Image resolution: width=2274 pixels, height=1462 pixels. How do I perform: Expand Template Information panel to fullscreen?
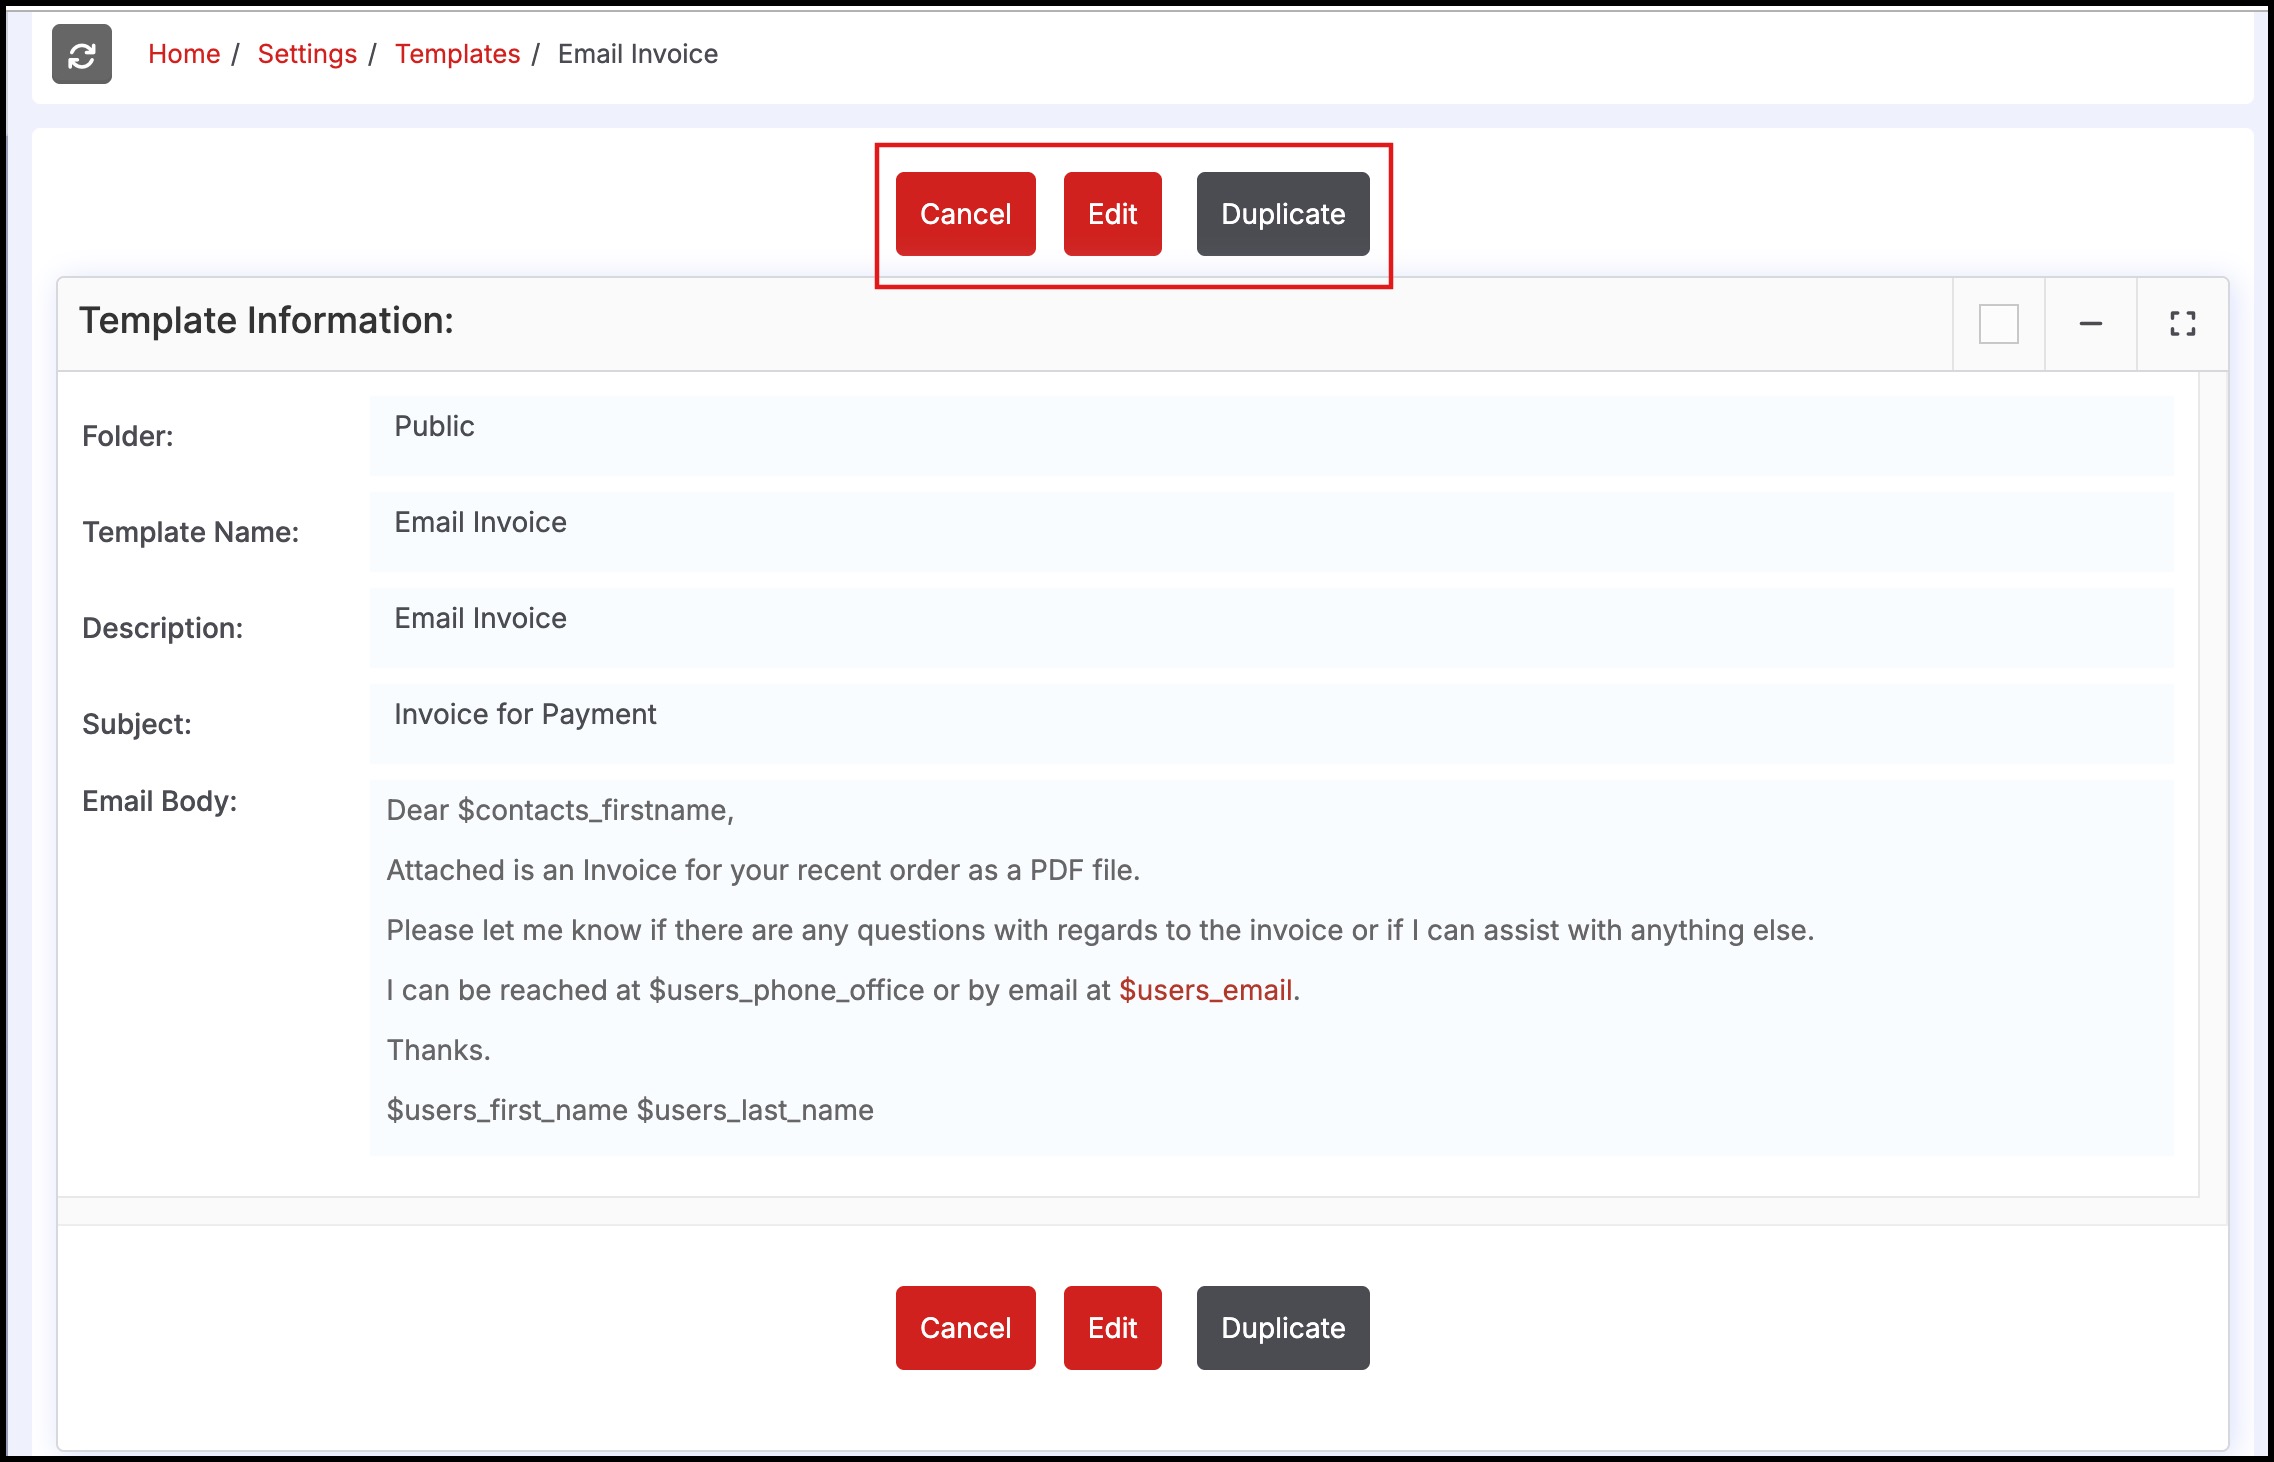2182,324
